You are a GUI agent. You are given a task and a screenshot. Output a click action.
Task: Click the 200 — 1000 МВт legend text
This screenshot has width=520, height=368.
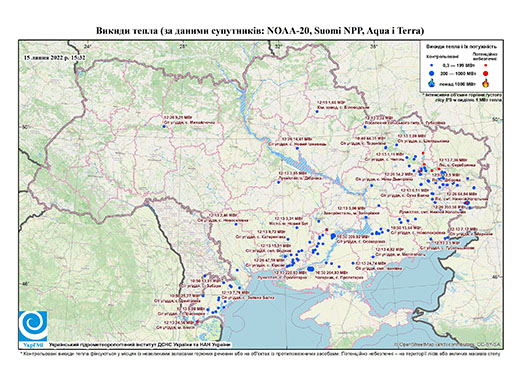[457, 73]
